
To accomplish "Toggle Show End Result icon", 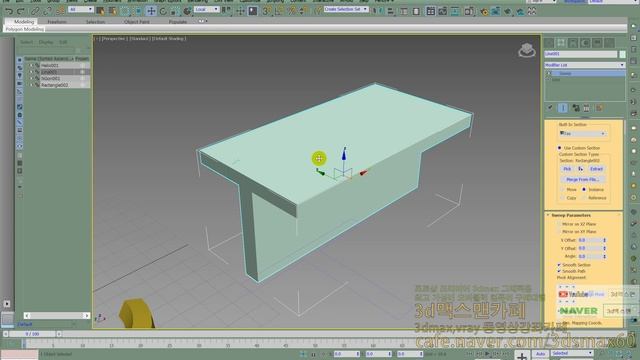I will pyautogui.click(x=563, y=108).
